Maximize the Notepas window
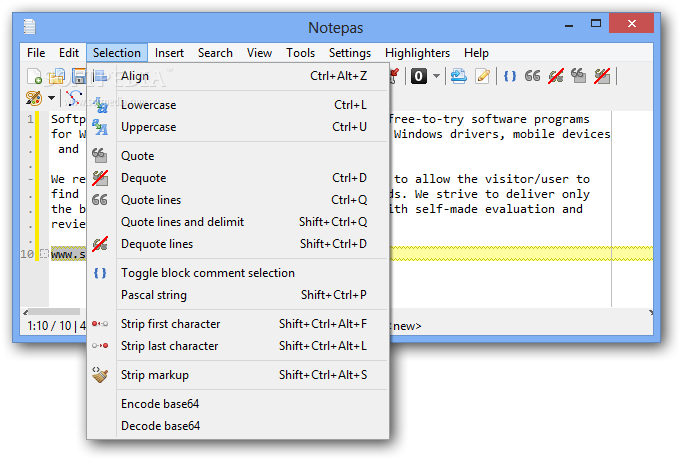The image size is (681, 460). 596,23
